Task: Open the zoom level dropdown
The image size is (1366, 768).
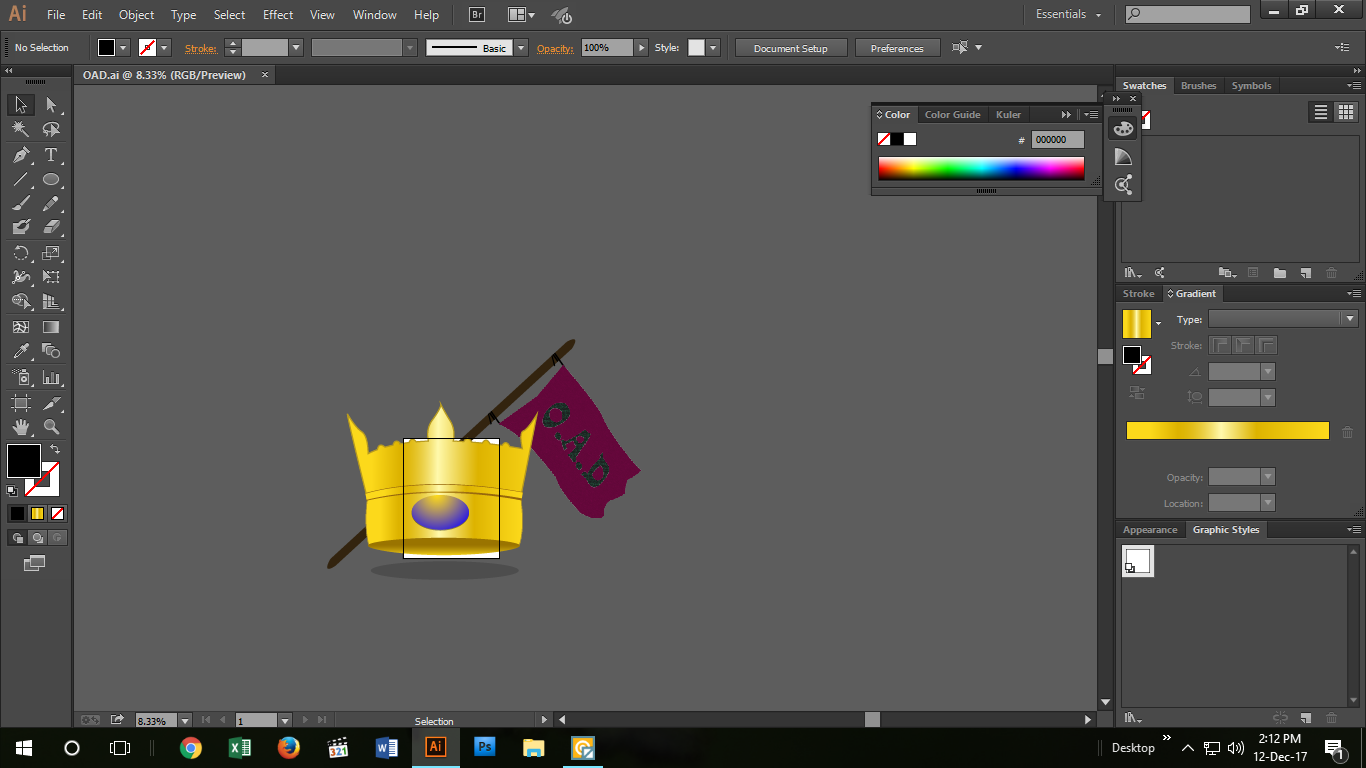Action: click(185, 719)
